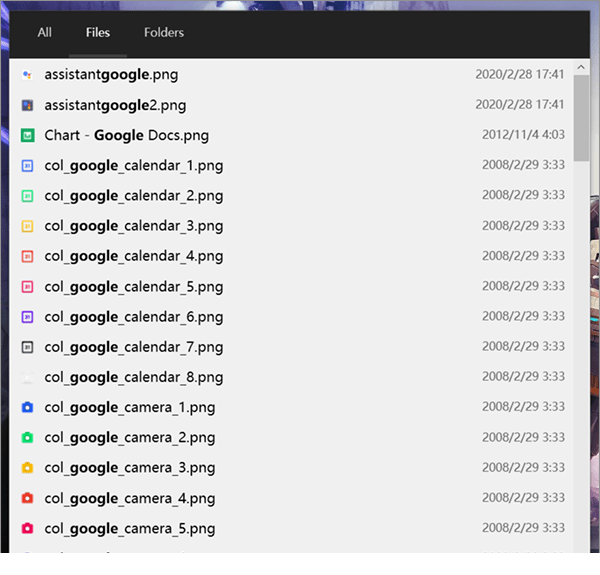Select col_google_calendar_3.png file name
Image resolution: width=600 pixels, height=575 pixels.
click(134, 226)
